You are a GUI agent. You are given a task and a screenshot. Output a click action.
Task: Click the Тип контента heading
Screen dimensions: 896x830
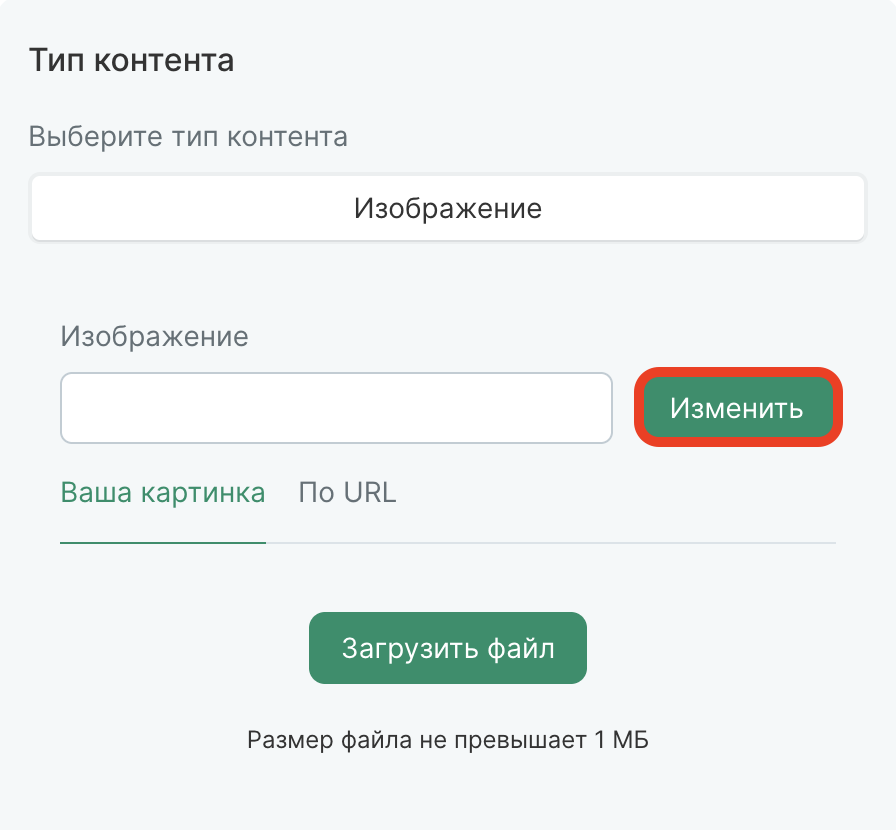pos(131,60)
